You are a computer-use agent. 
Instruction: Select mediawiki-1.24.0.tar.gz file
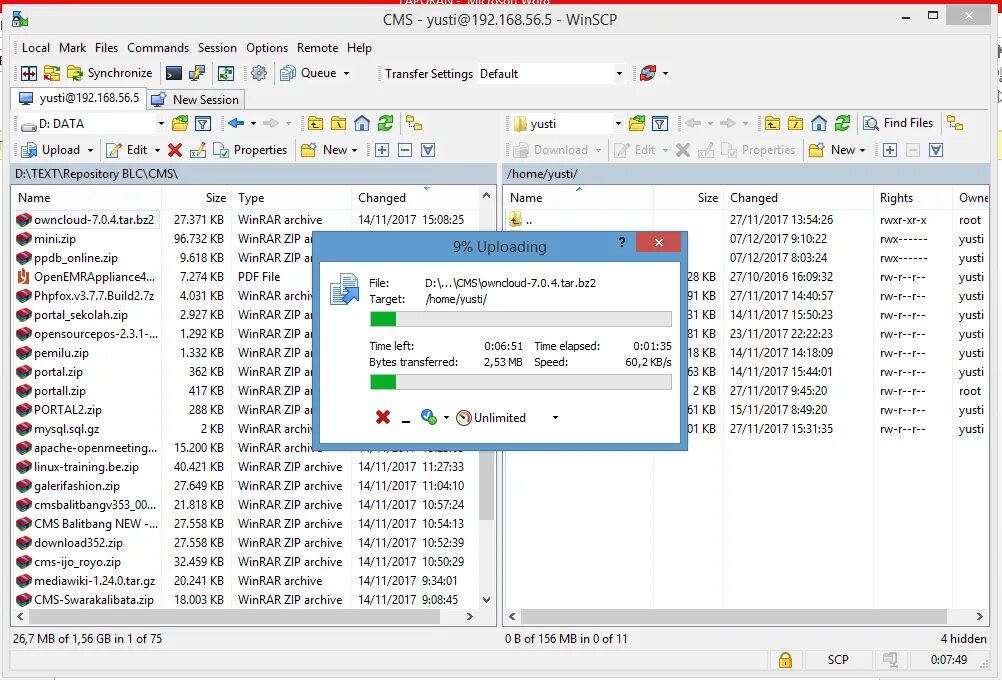pyautogui.click(x=88, y=581)
